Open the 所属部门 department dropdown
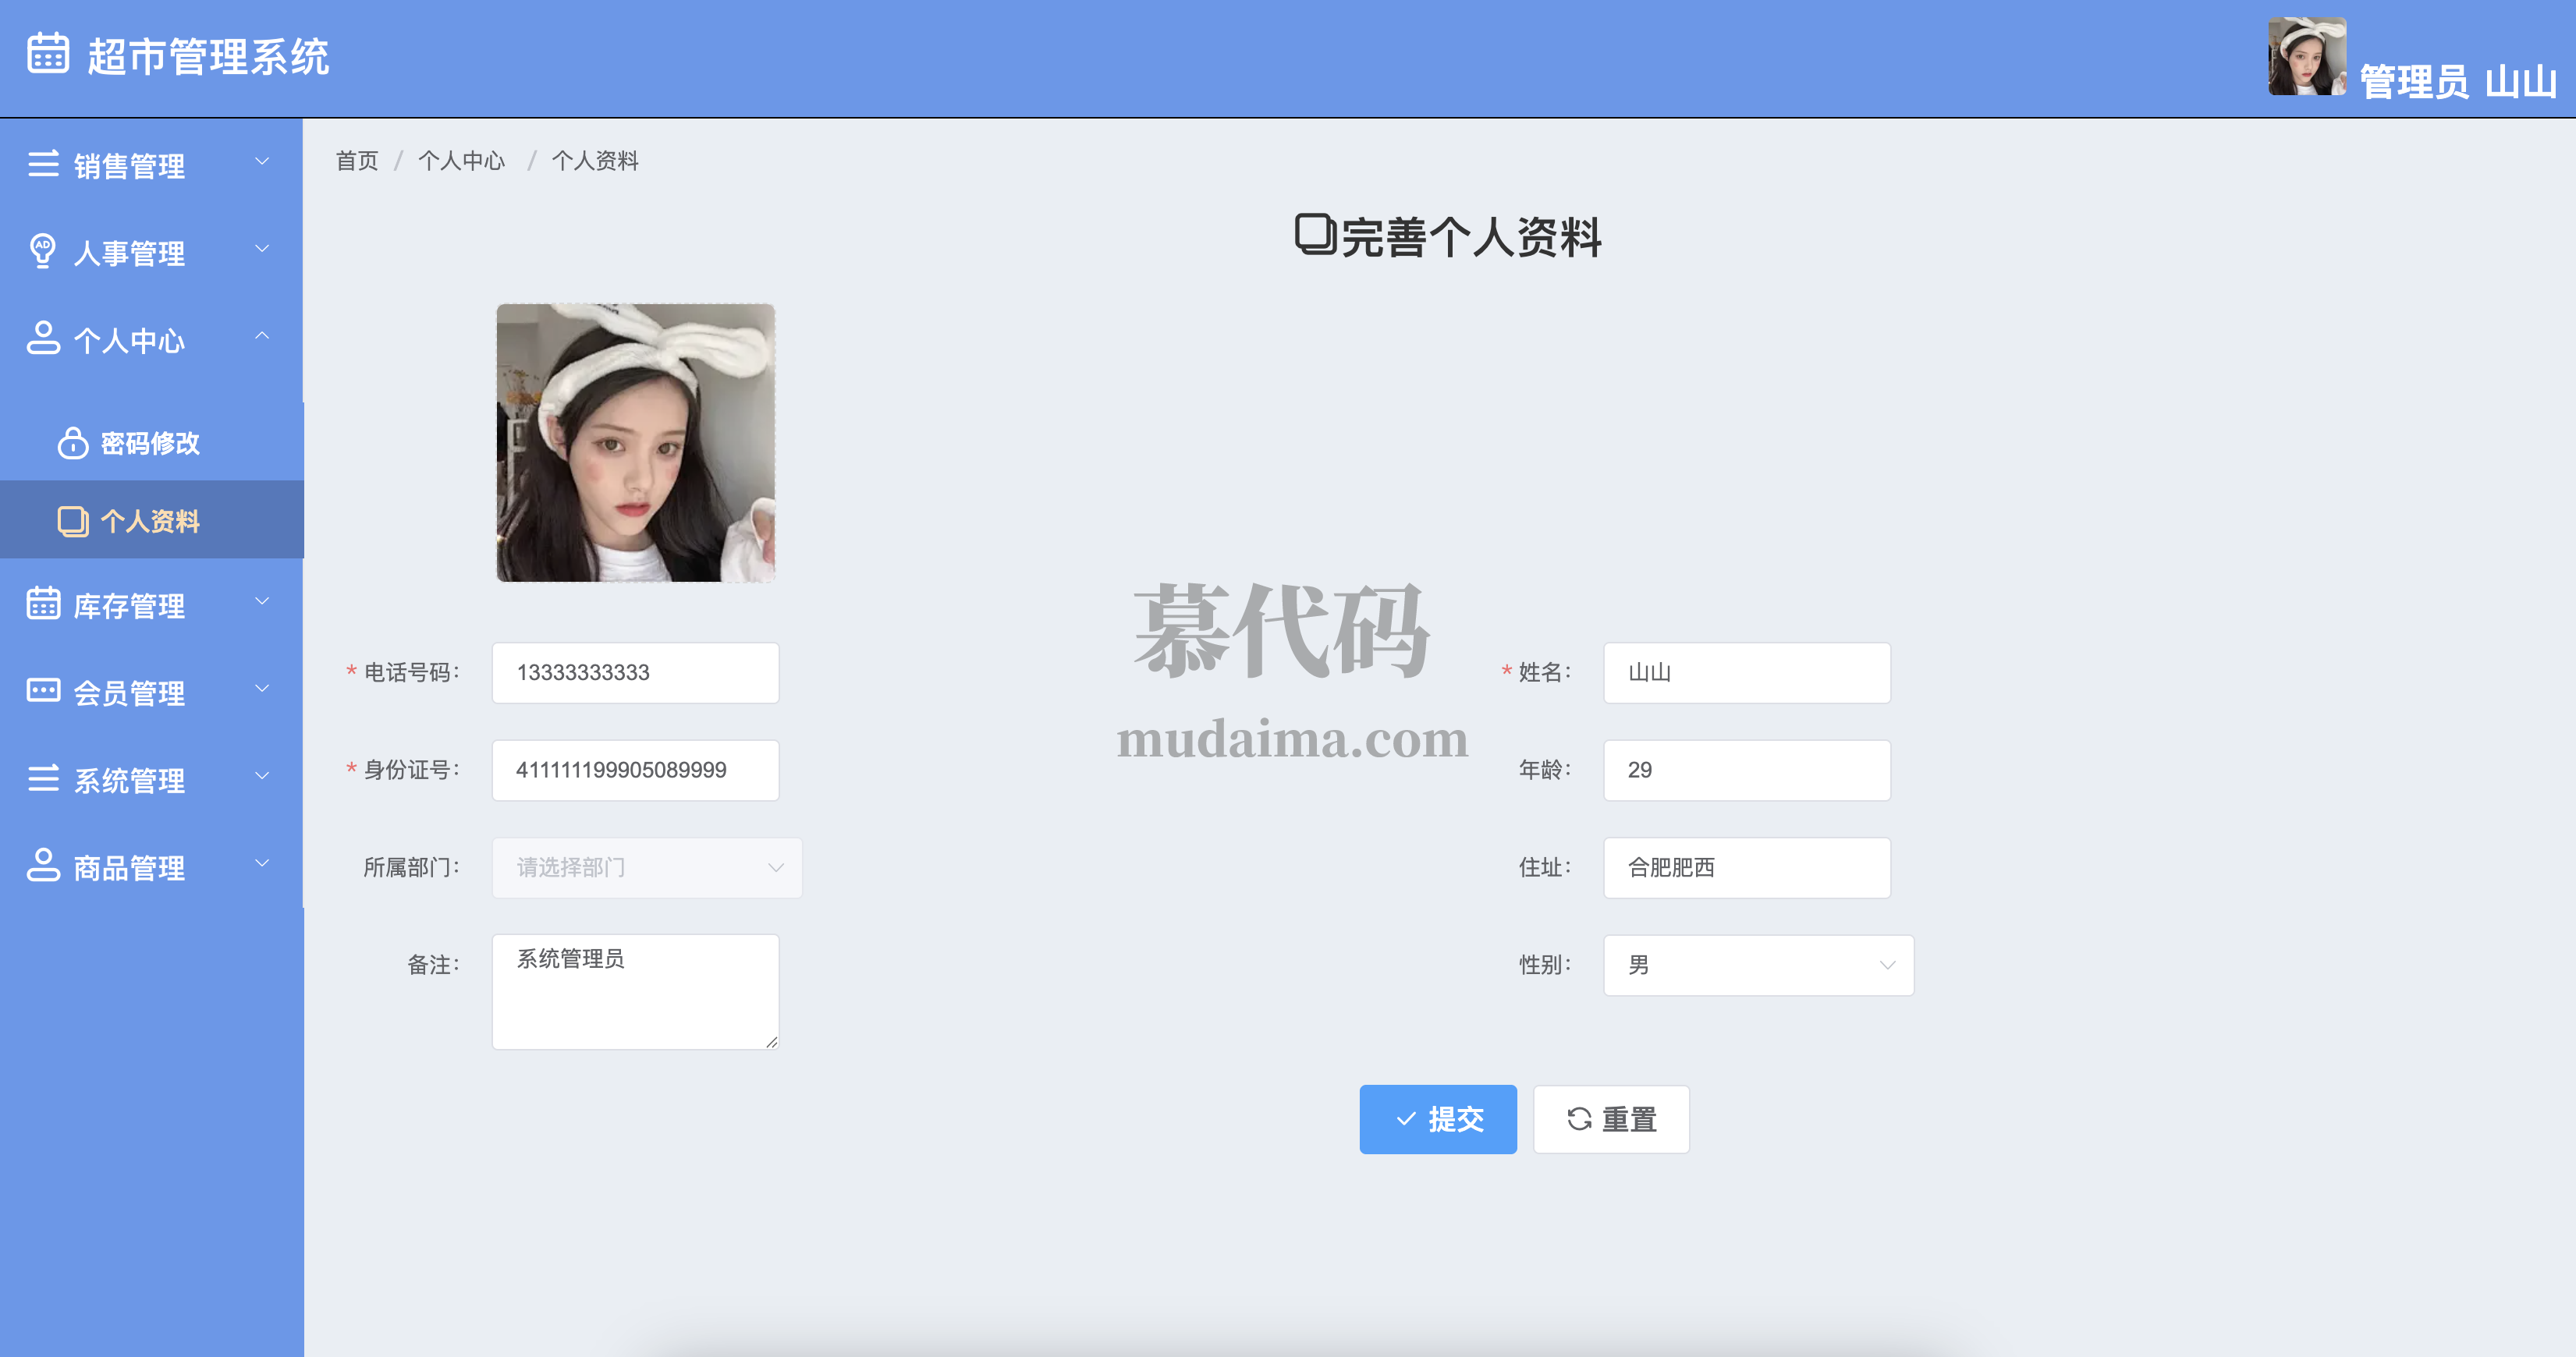 [x=646, y=867]
